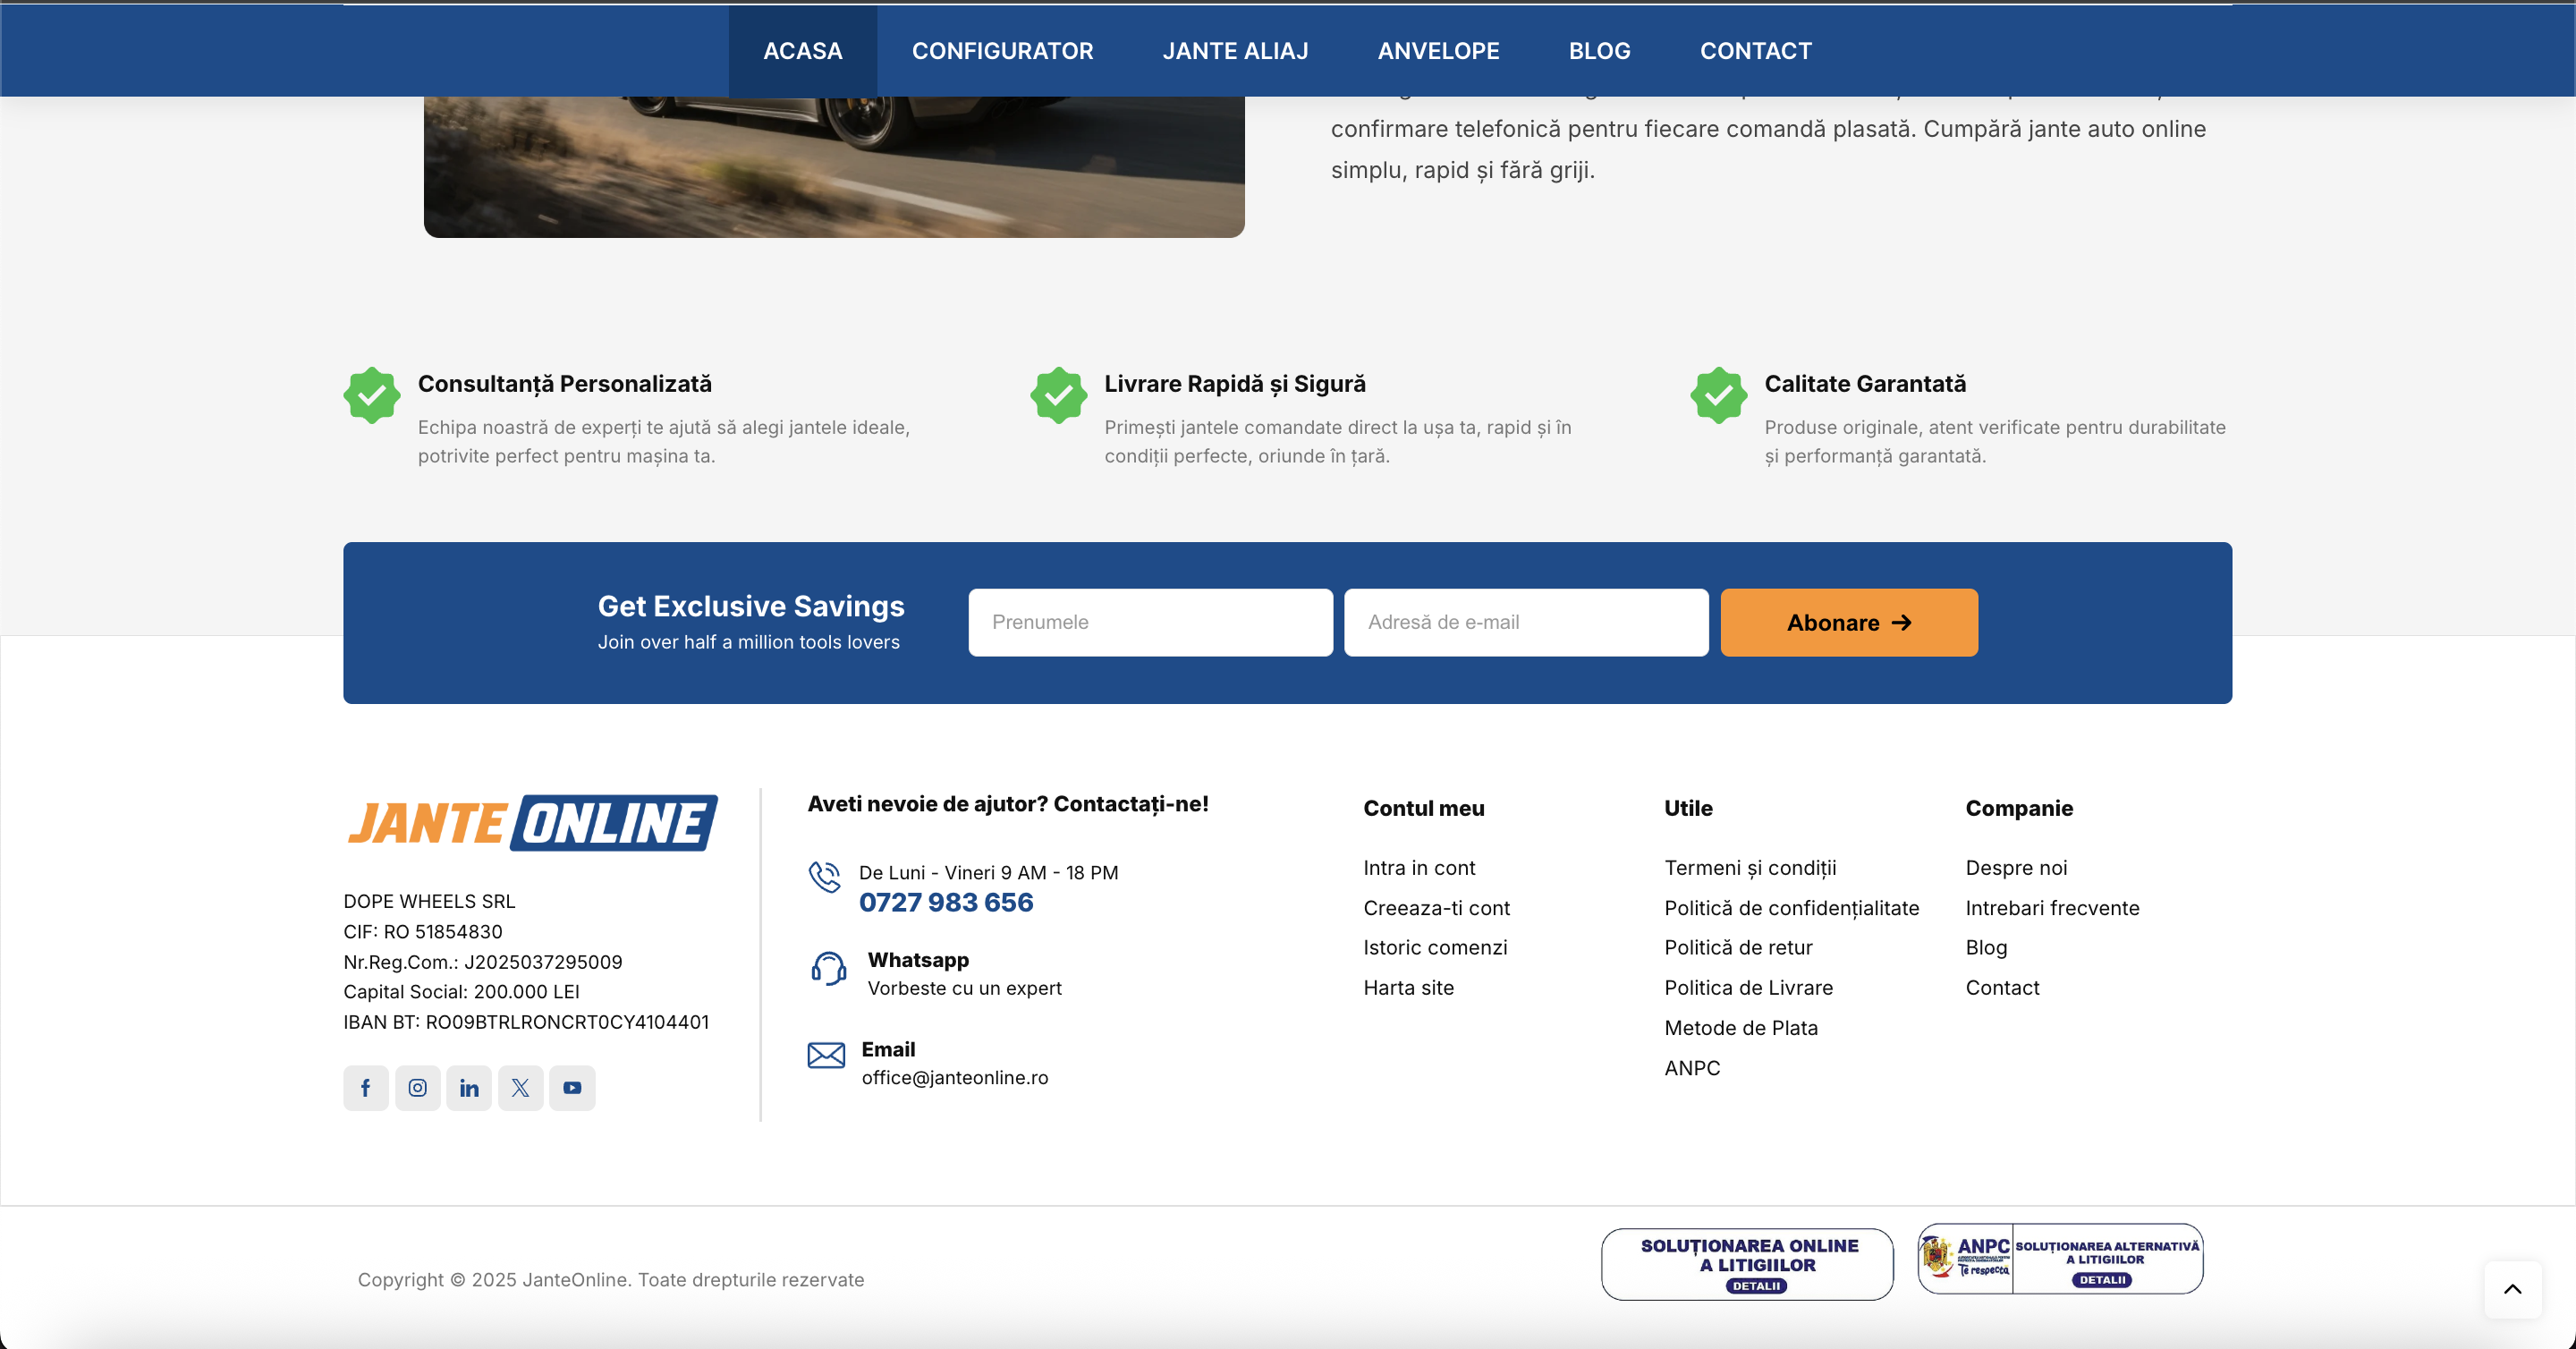Click the phone receiver icon
This screenshot has height=1349, width=2576.
pos(827,877)
